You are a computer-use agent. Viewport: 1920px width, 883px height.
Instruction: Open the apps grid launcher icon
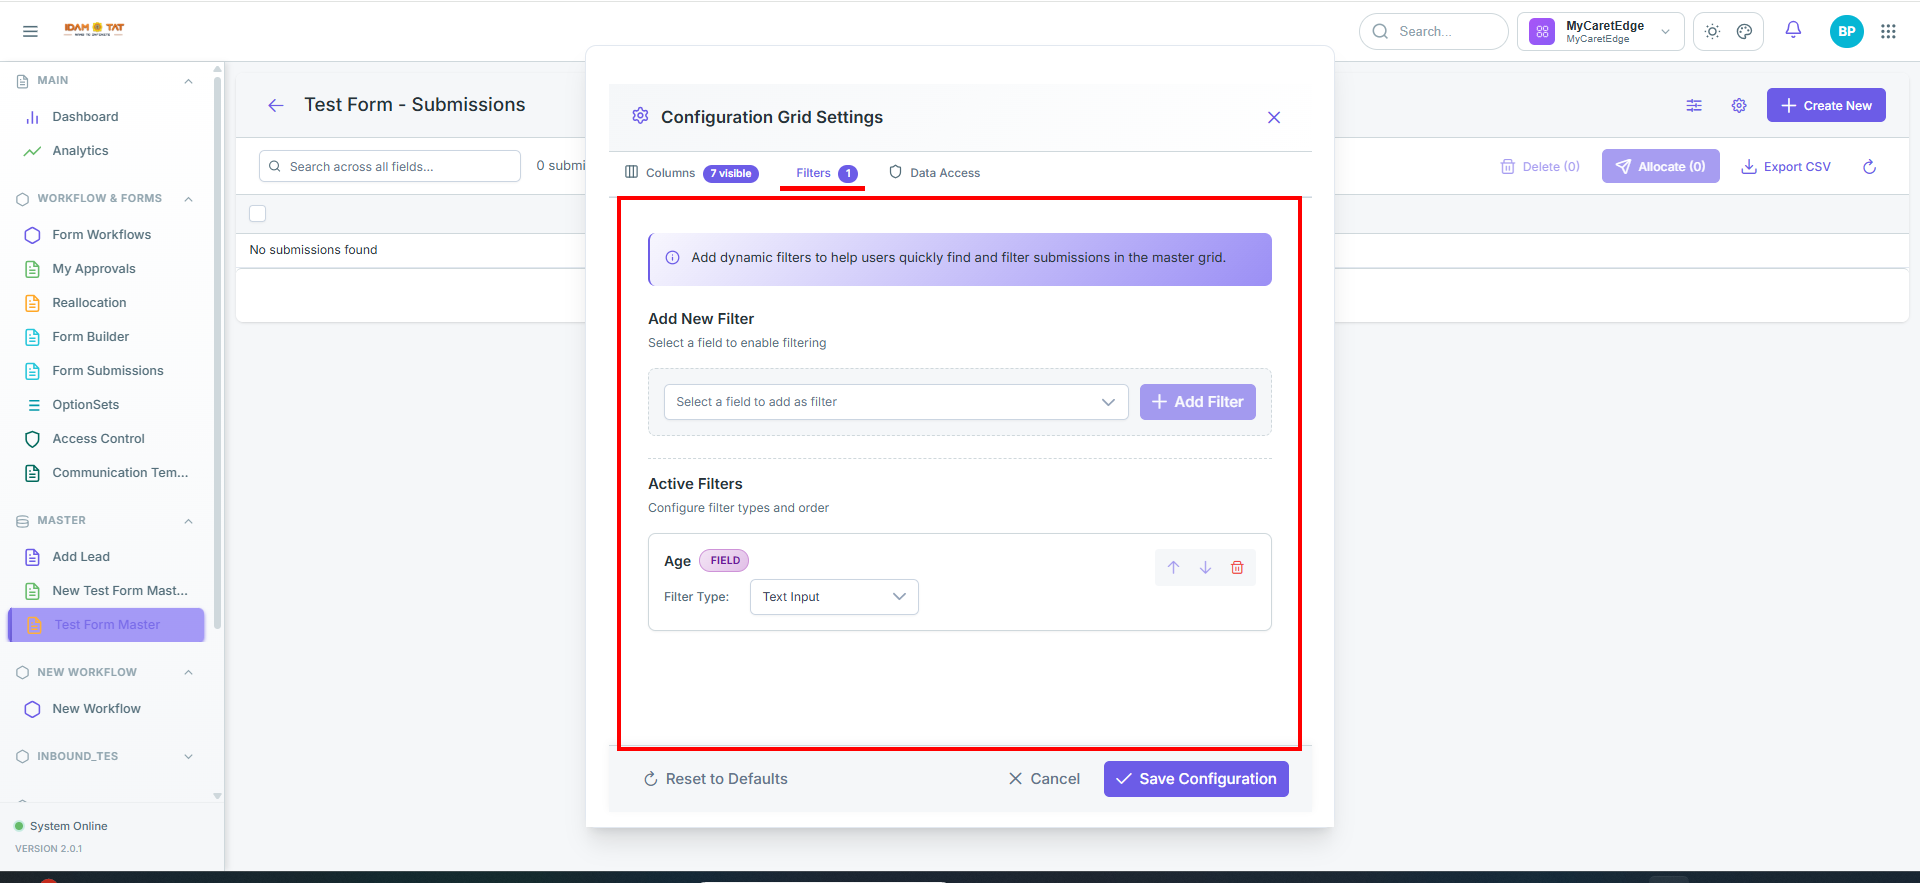[x=1888, y=31]
